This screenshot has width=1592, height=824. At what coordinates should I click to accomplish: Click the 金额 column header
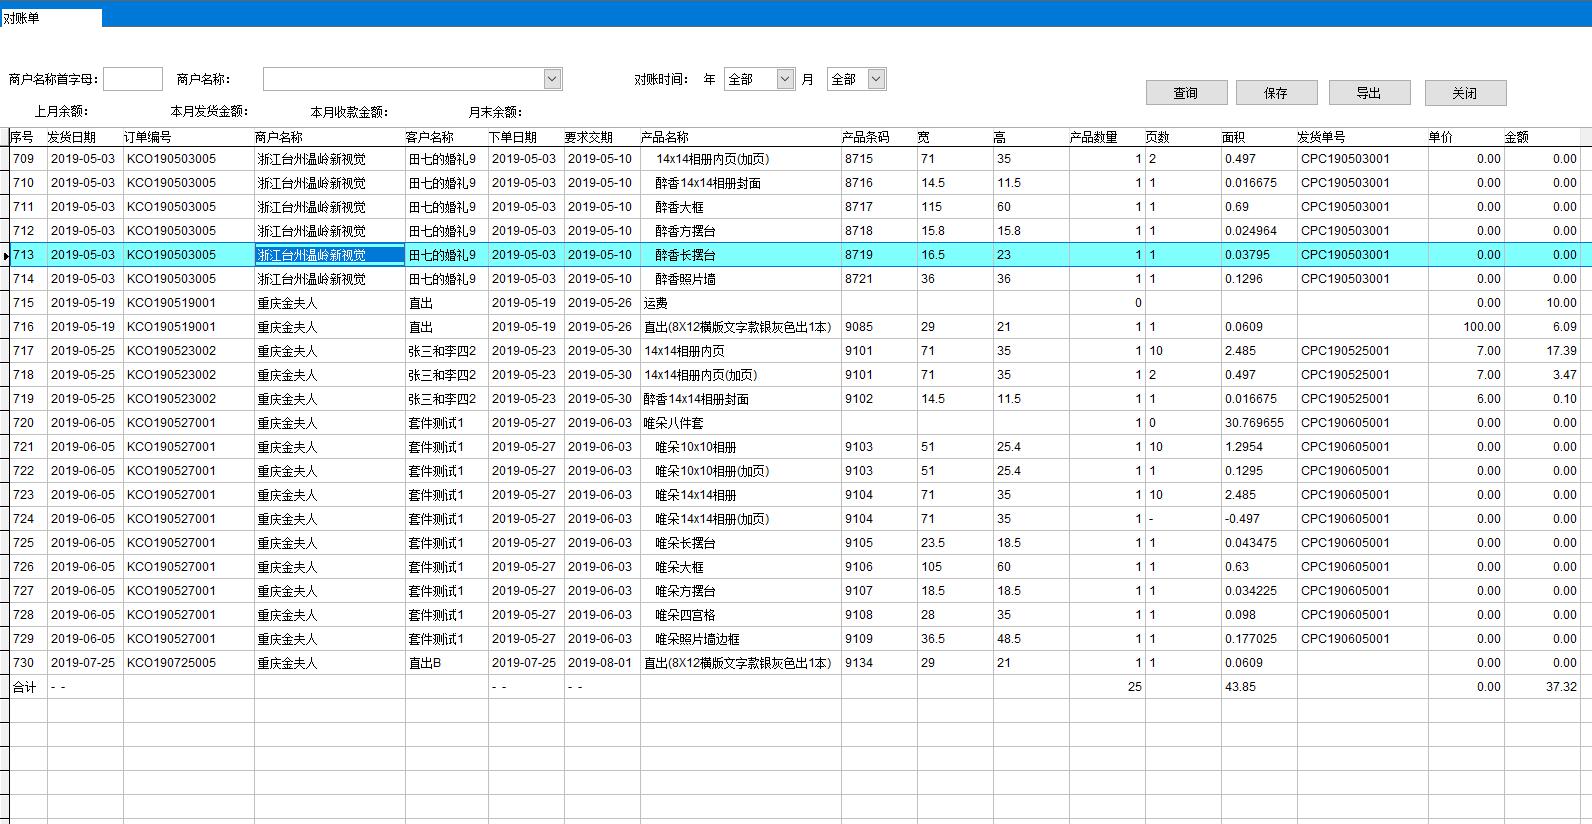(1516, 137)
